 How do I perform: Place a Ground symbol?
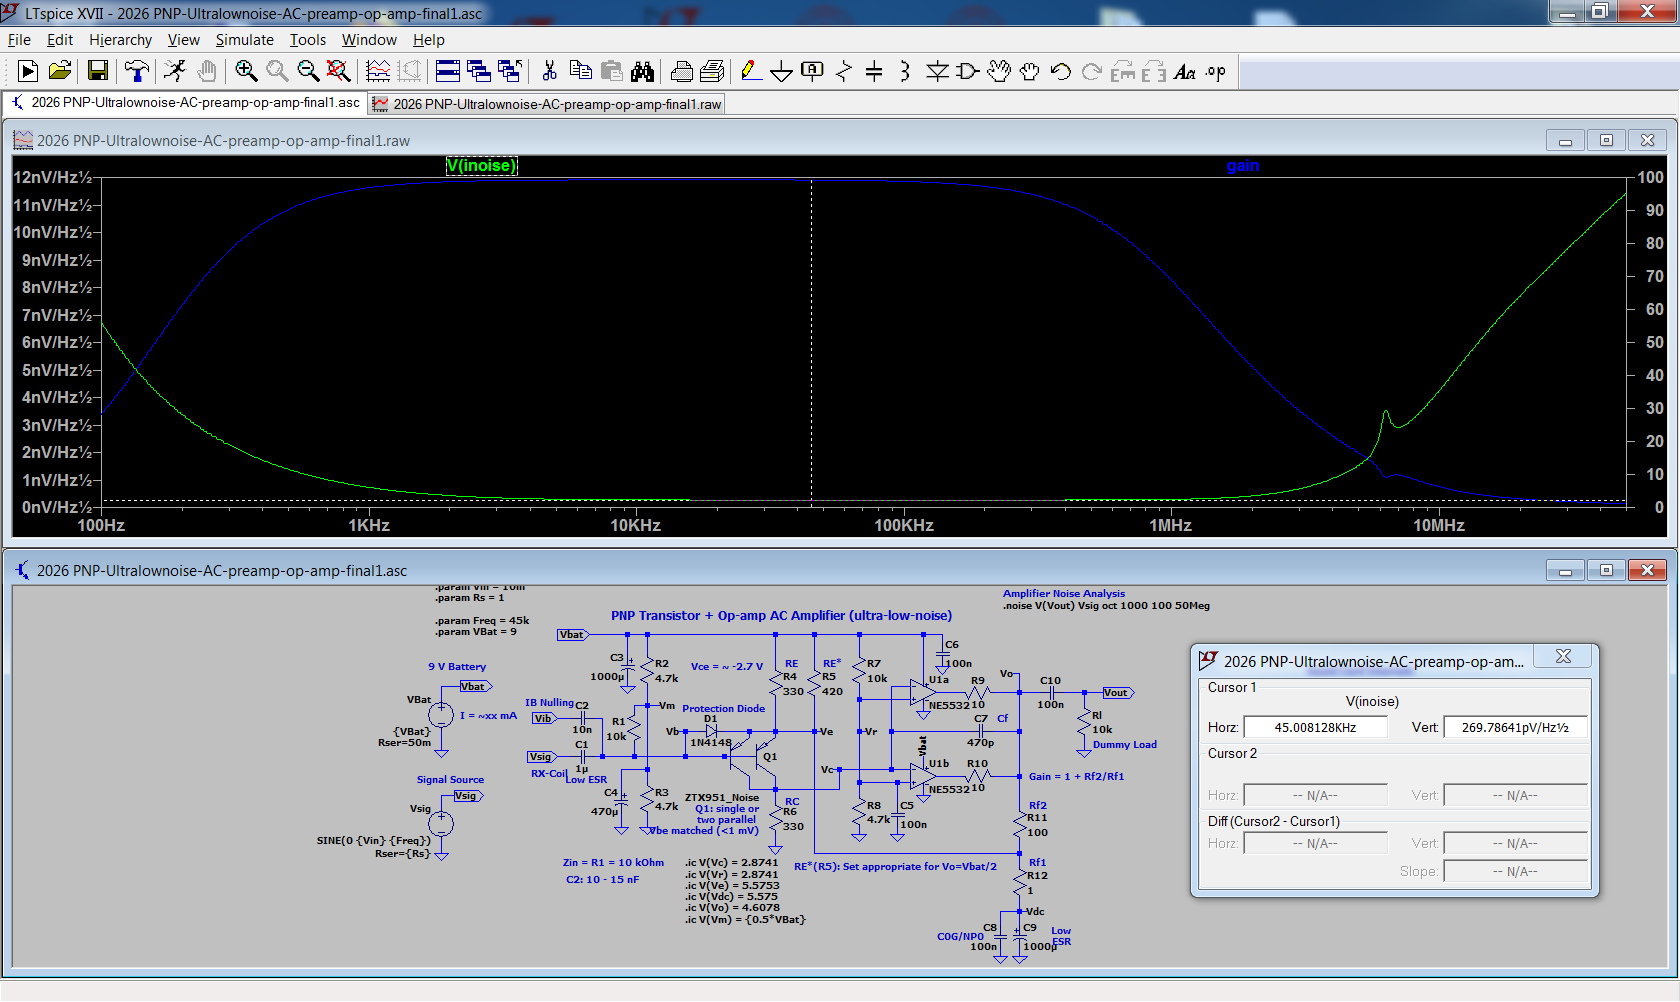pyautogui.click(x=782, y=71)
